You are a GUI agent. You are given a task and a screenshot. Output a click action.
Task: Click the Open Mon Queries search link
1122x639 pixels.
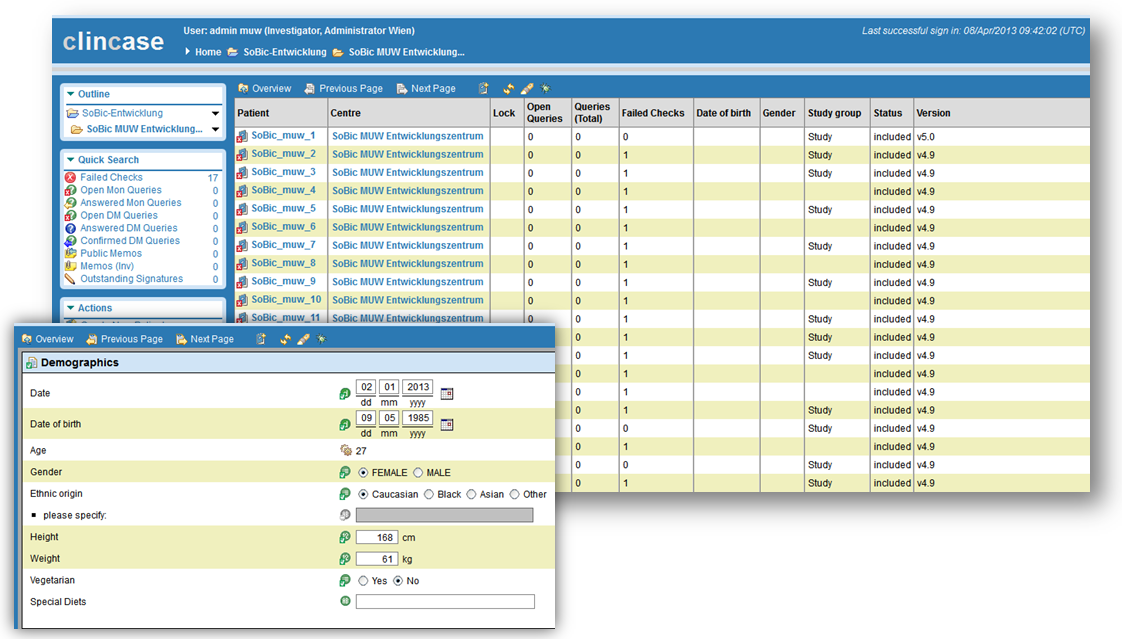click(120, 190)
